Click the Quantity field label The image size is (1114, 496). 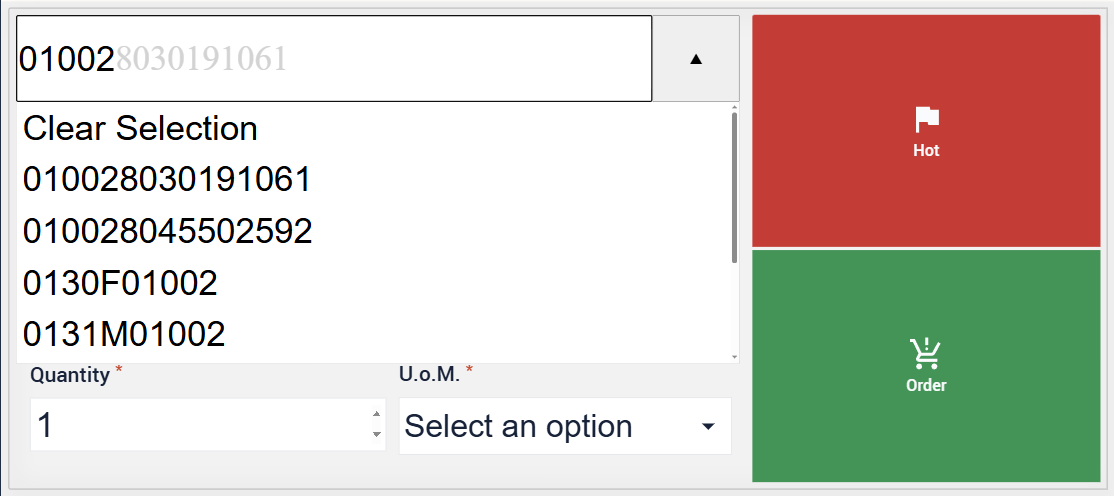tap(70, 375)
